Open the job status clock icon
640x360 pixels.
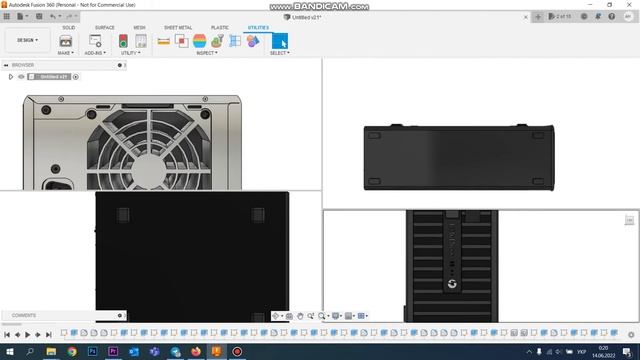(x=584, y=17)
